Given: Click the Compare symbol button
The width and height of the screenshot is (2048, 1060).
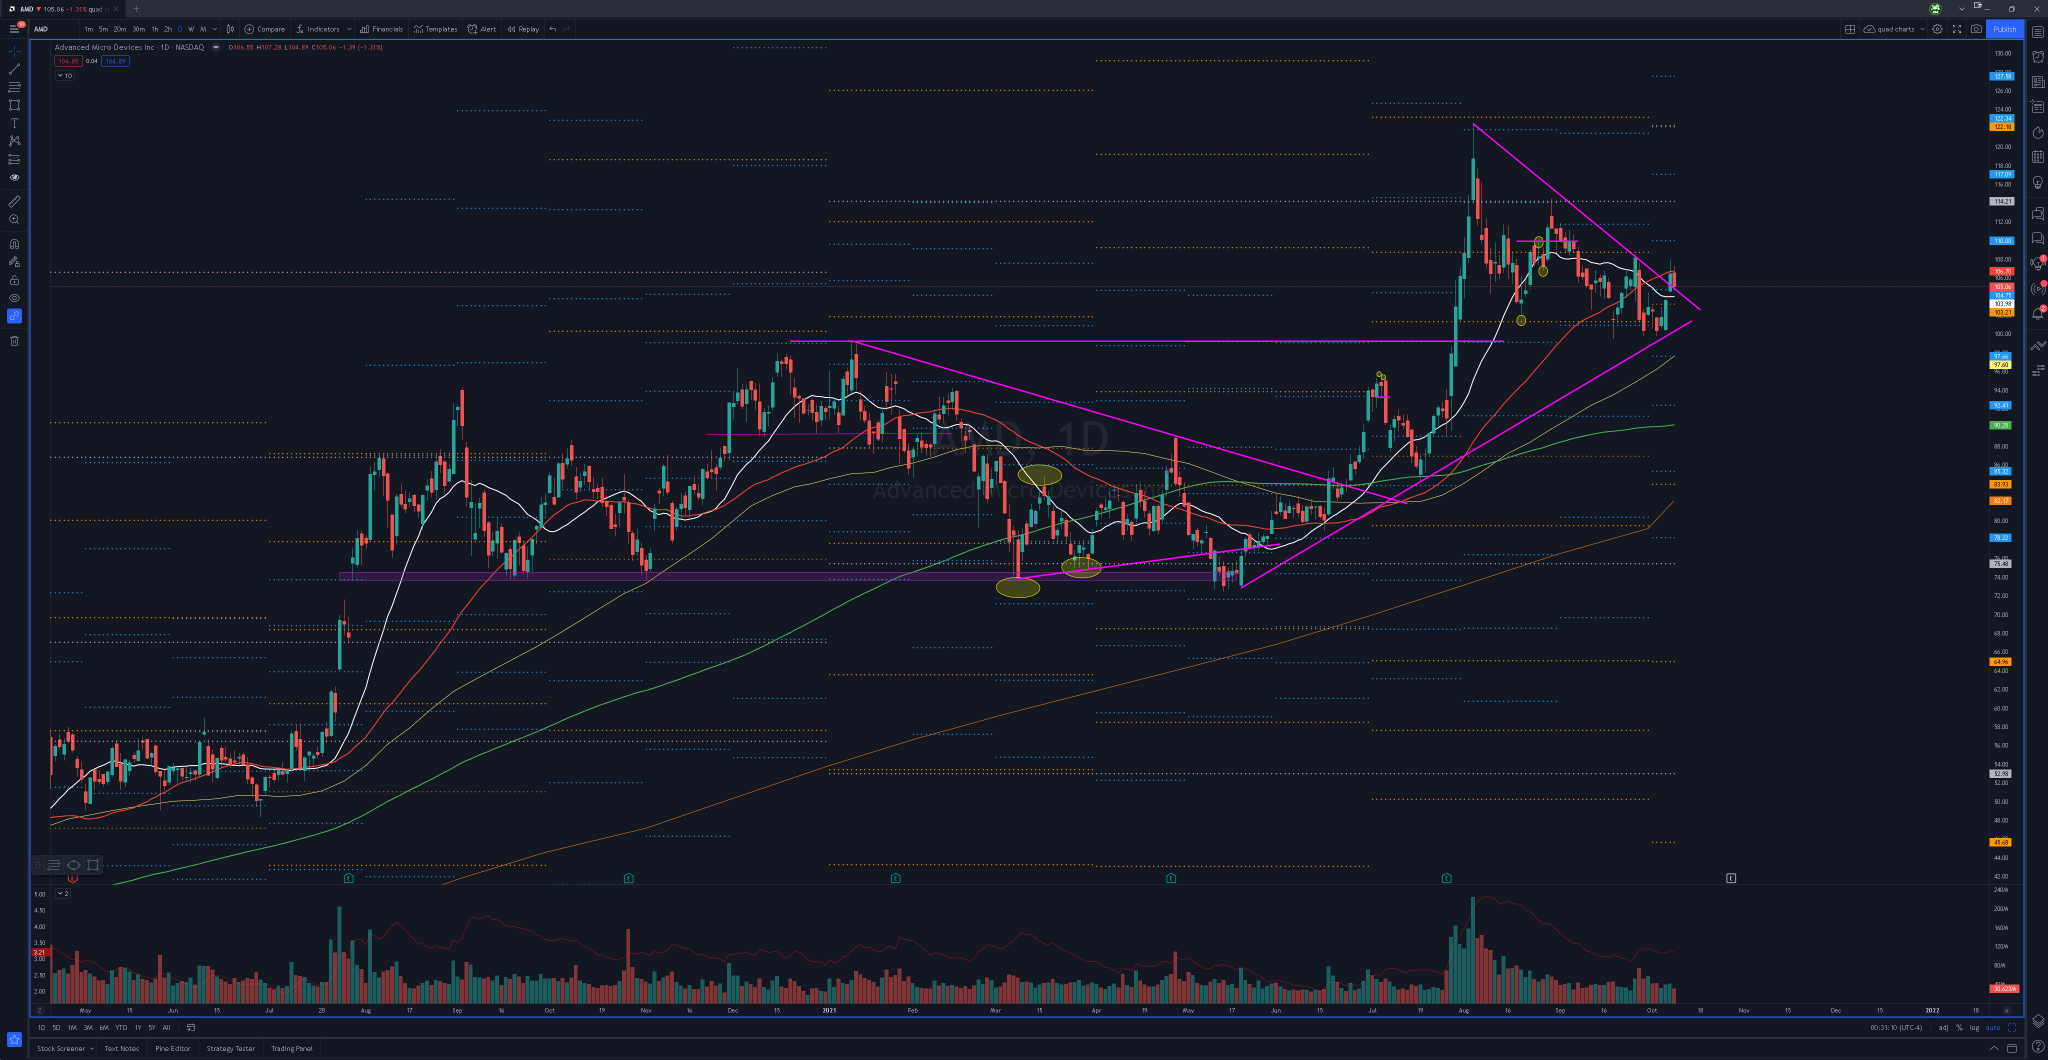Looking at the screenshot, I should pyautogui.click(x=265, y=29).
